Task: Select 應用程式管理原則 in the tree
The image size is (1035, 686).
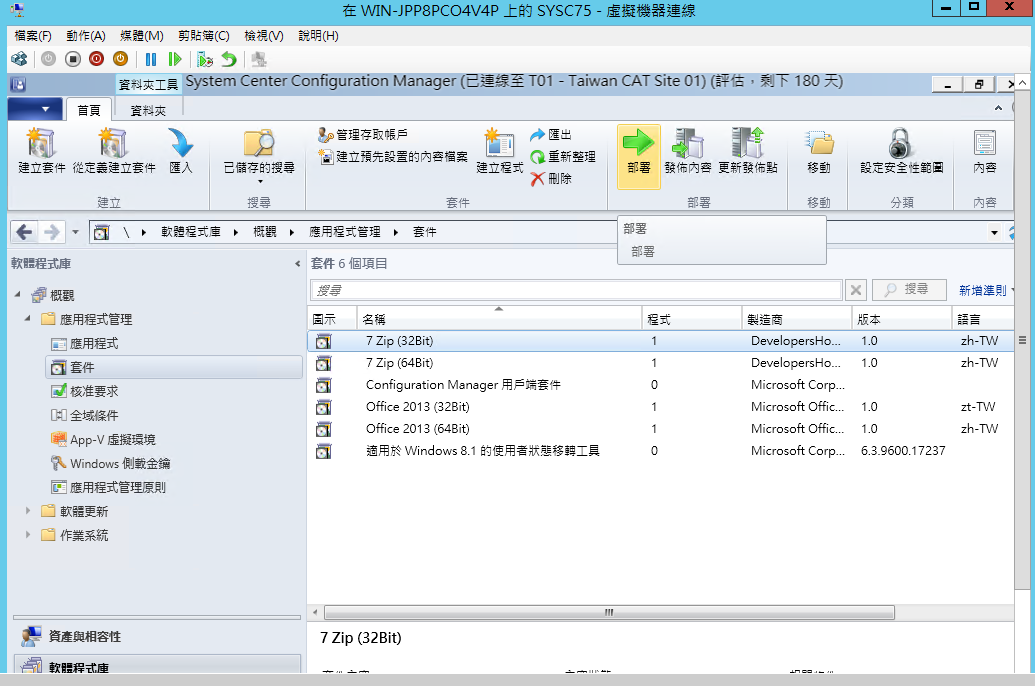Action: click(108, 487)
